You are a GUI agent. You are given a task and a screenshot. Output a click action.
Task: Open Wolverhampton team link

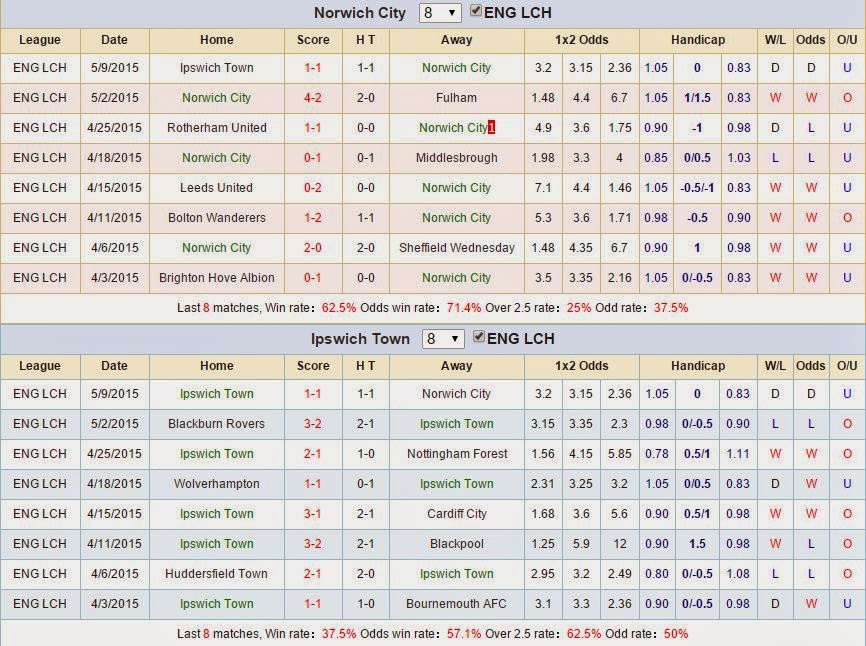(x=216, y=484)
